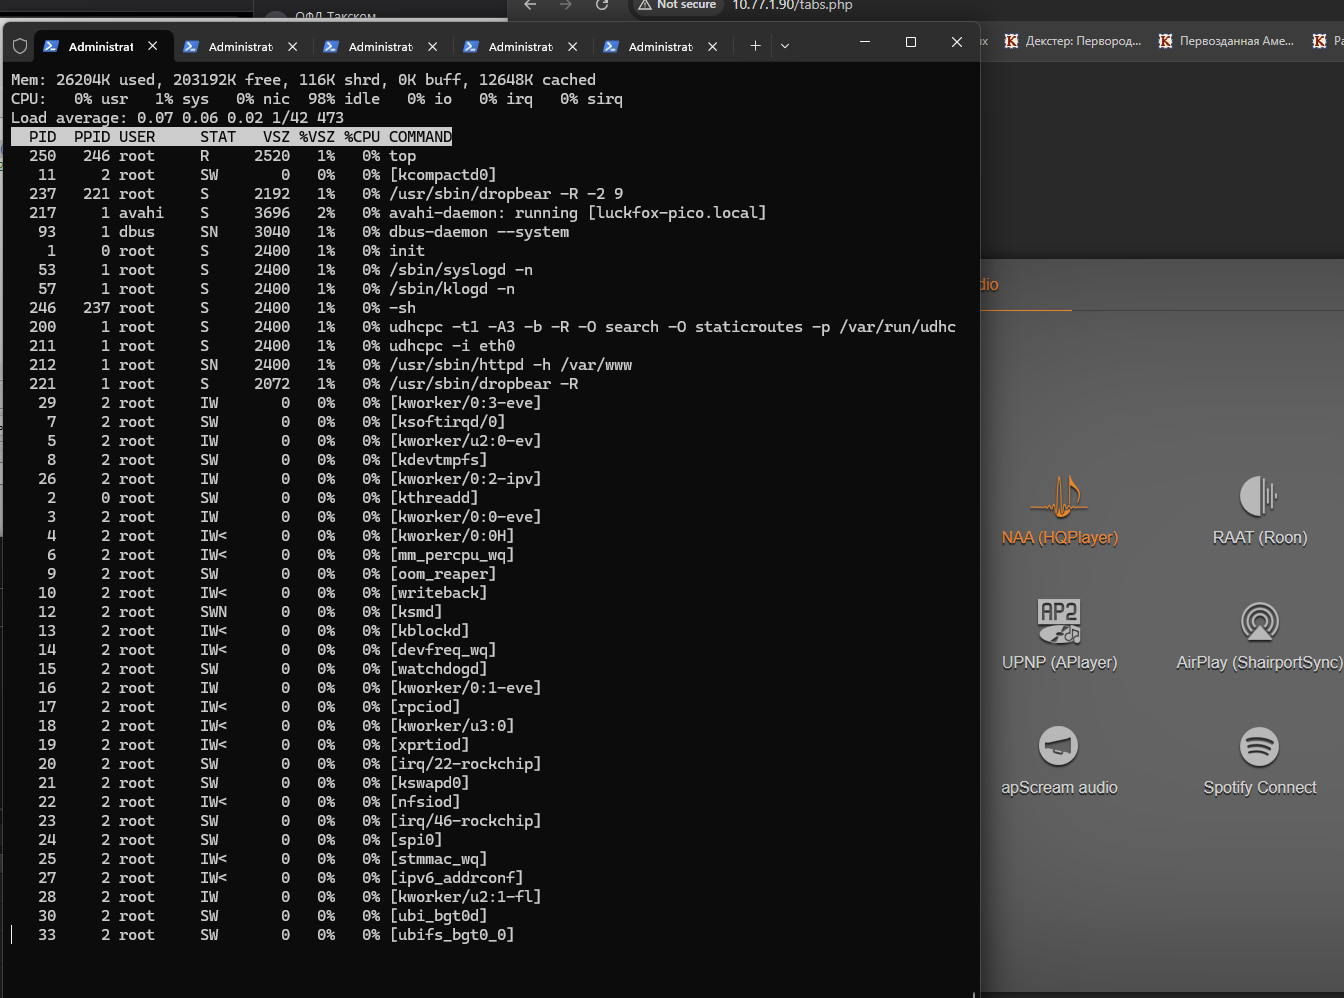Maximize the terminal window
The height and width of the screenshot is (998, 1344).
[911, 42]
